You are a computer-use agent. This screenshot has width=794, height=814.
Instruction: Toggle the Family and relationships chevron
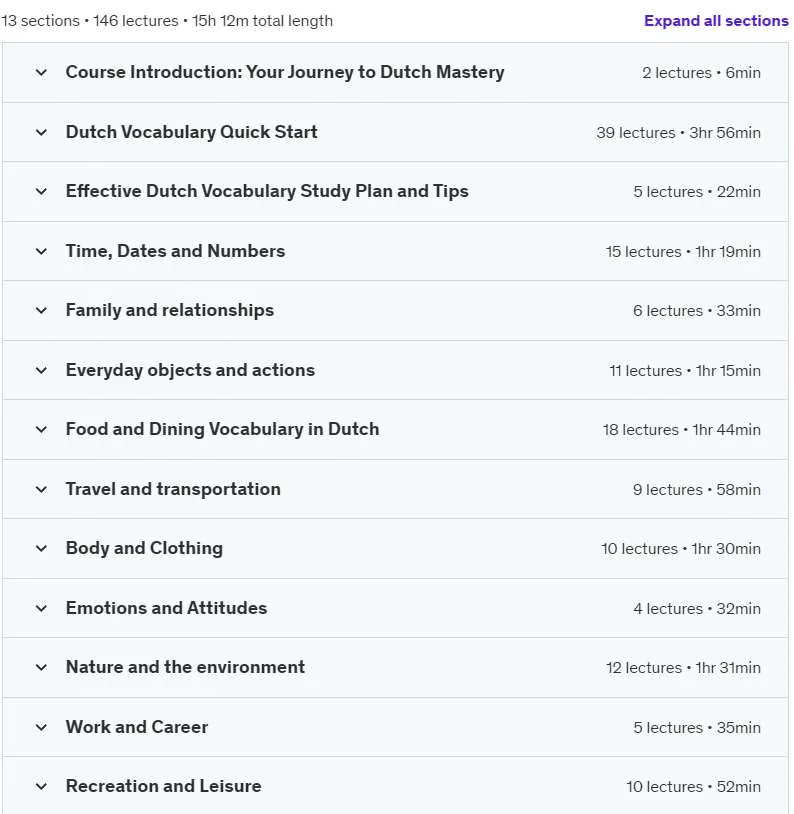coord(41,310)
